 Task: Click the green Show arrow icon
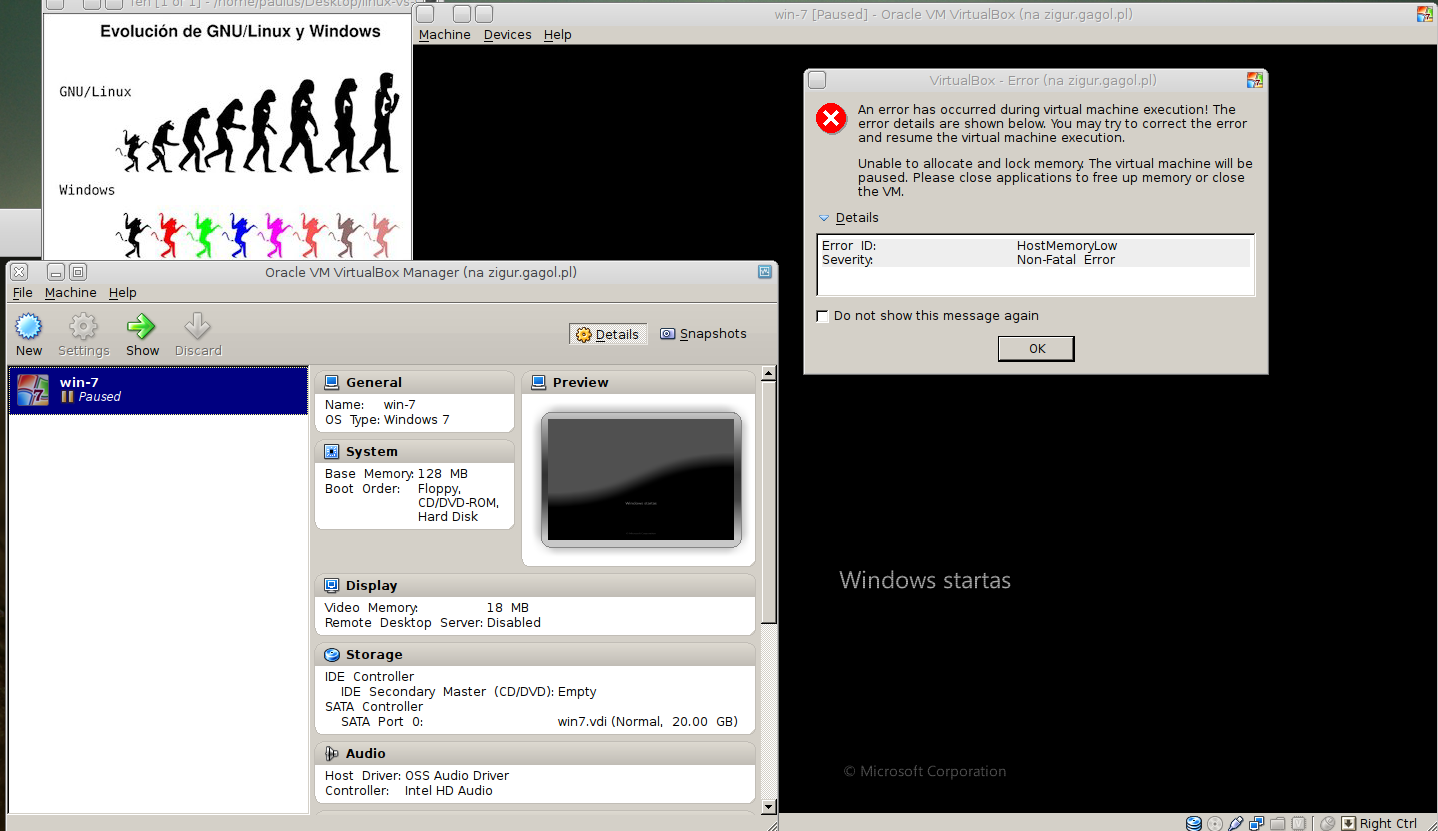point(142,327)
